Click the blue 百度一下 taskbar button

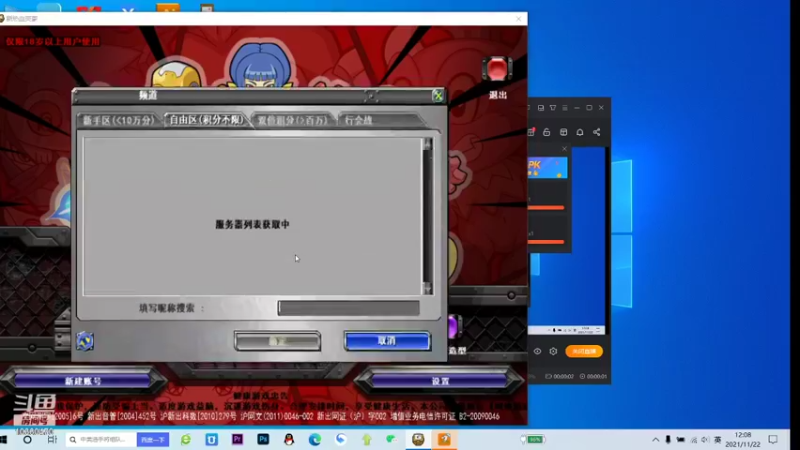(153, 439)
